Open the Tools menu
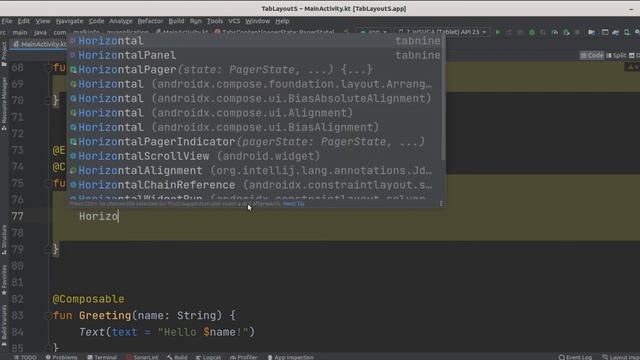Viewport: 640px width, 360px height. click(215, 21)
